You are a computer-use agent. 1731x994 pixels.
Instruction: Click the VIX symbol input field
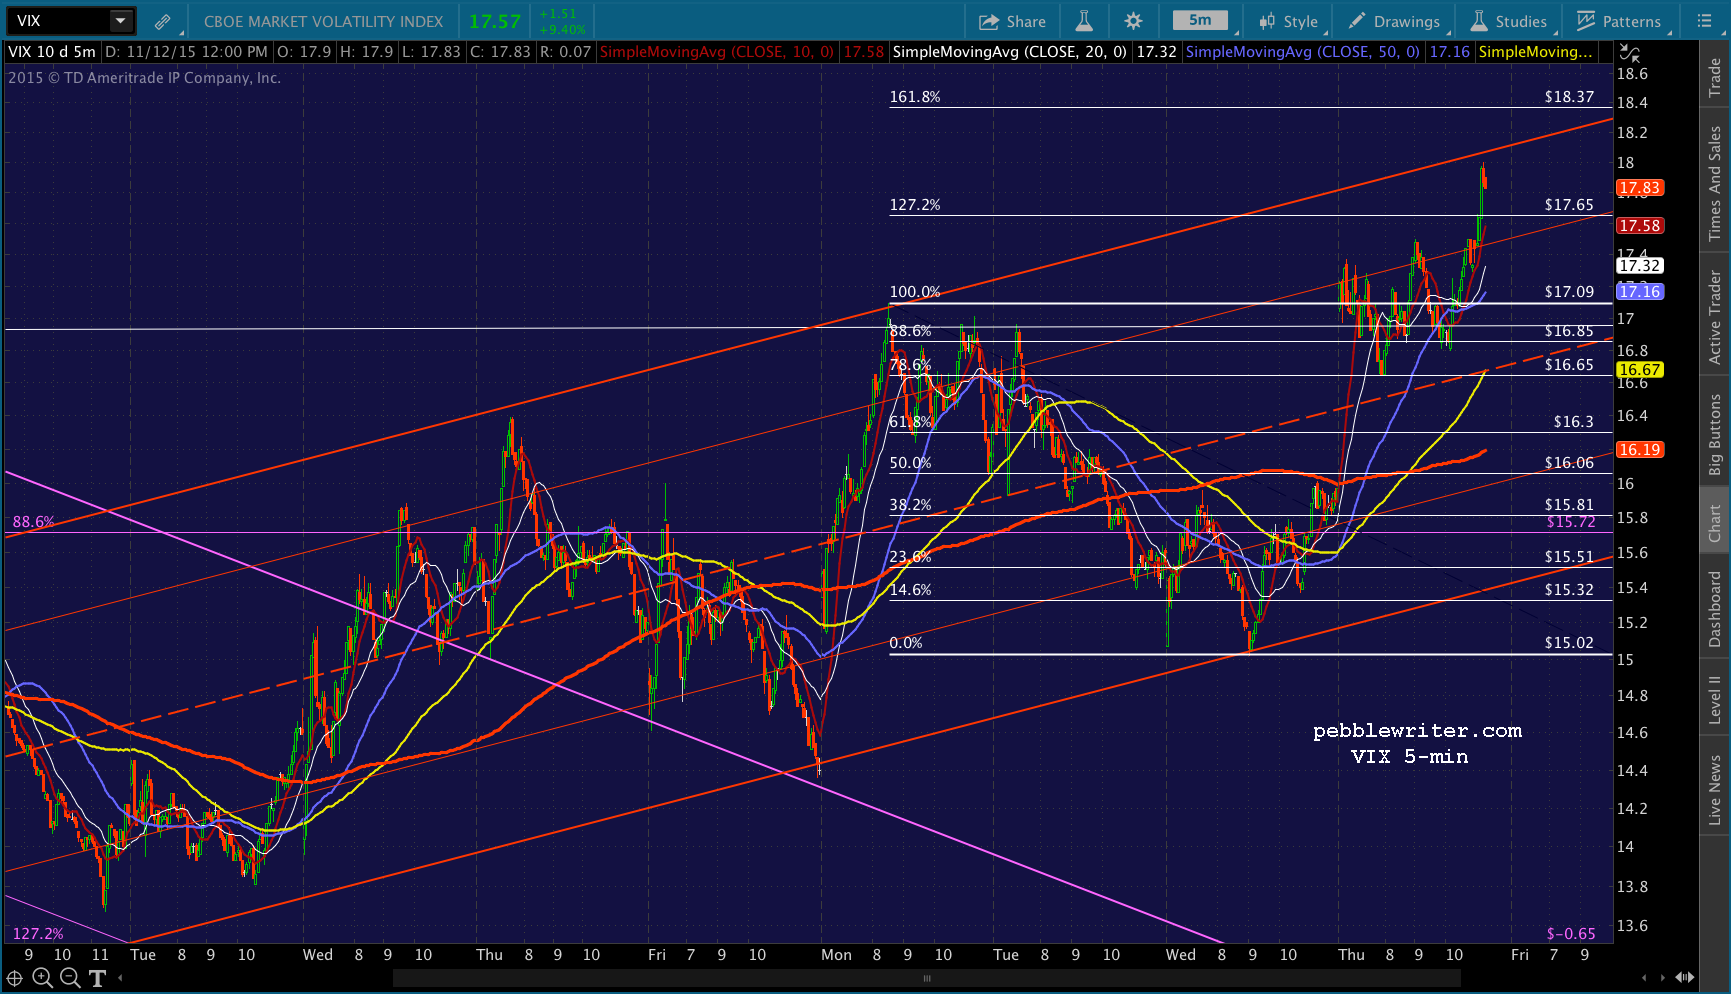[x=58, y=20]
